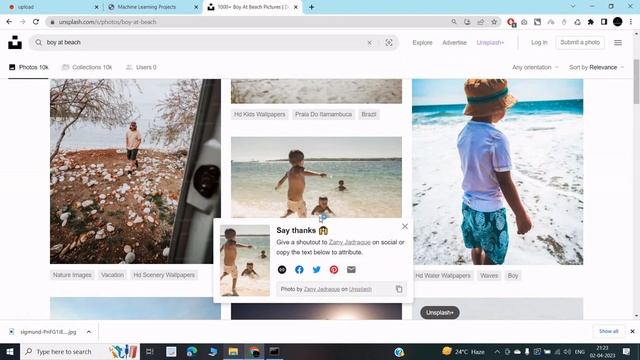
Task: Clear the 'boy at beach' search text
Action: [x=369, y=42]
